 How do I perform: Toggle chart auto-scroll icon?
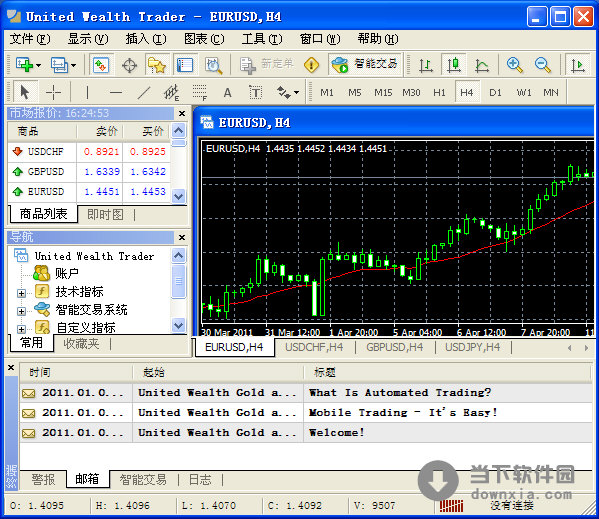tap(578, 65)
